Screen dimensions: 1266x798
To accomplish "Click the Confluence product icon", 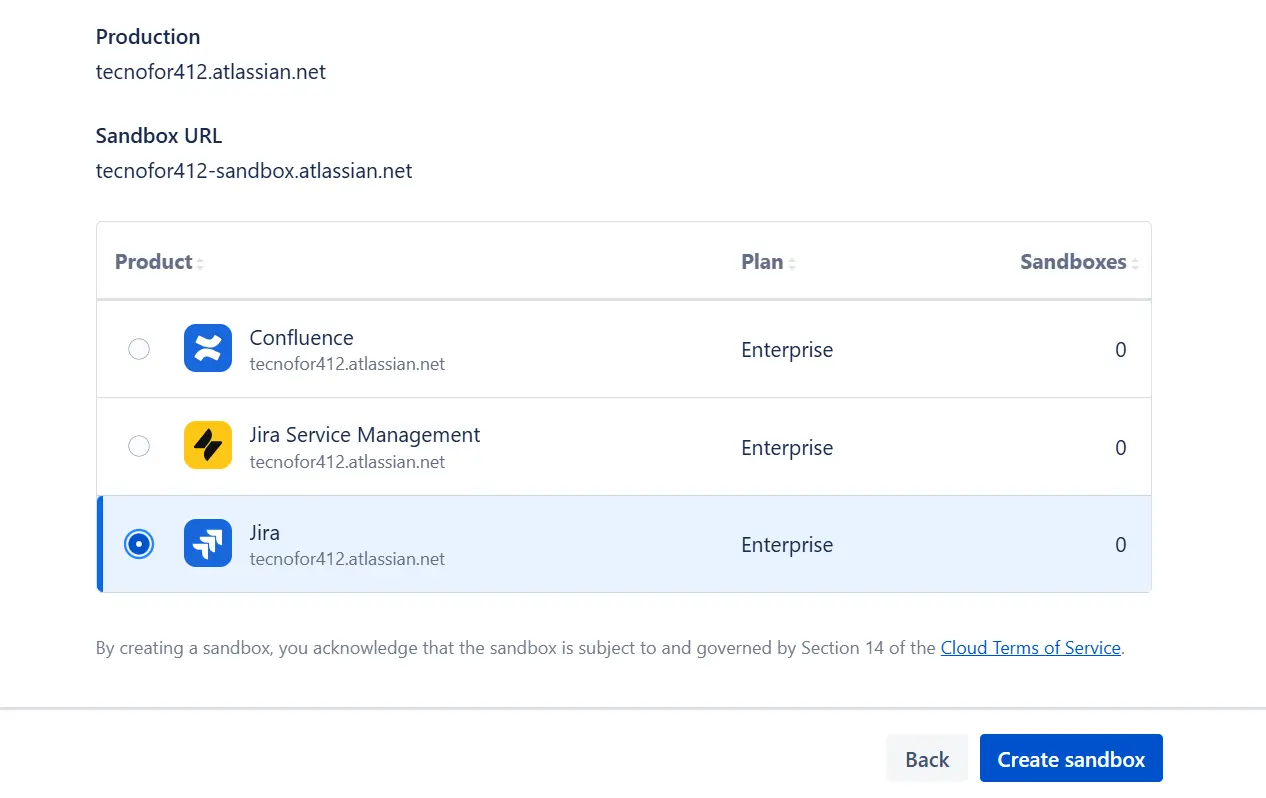I will coord(208,348).
